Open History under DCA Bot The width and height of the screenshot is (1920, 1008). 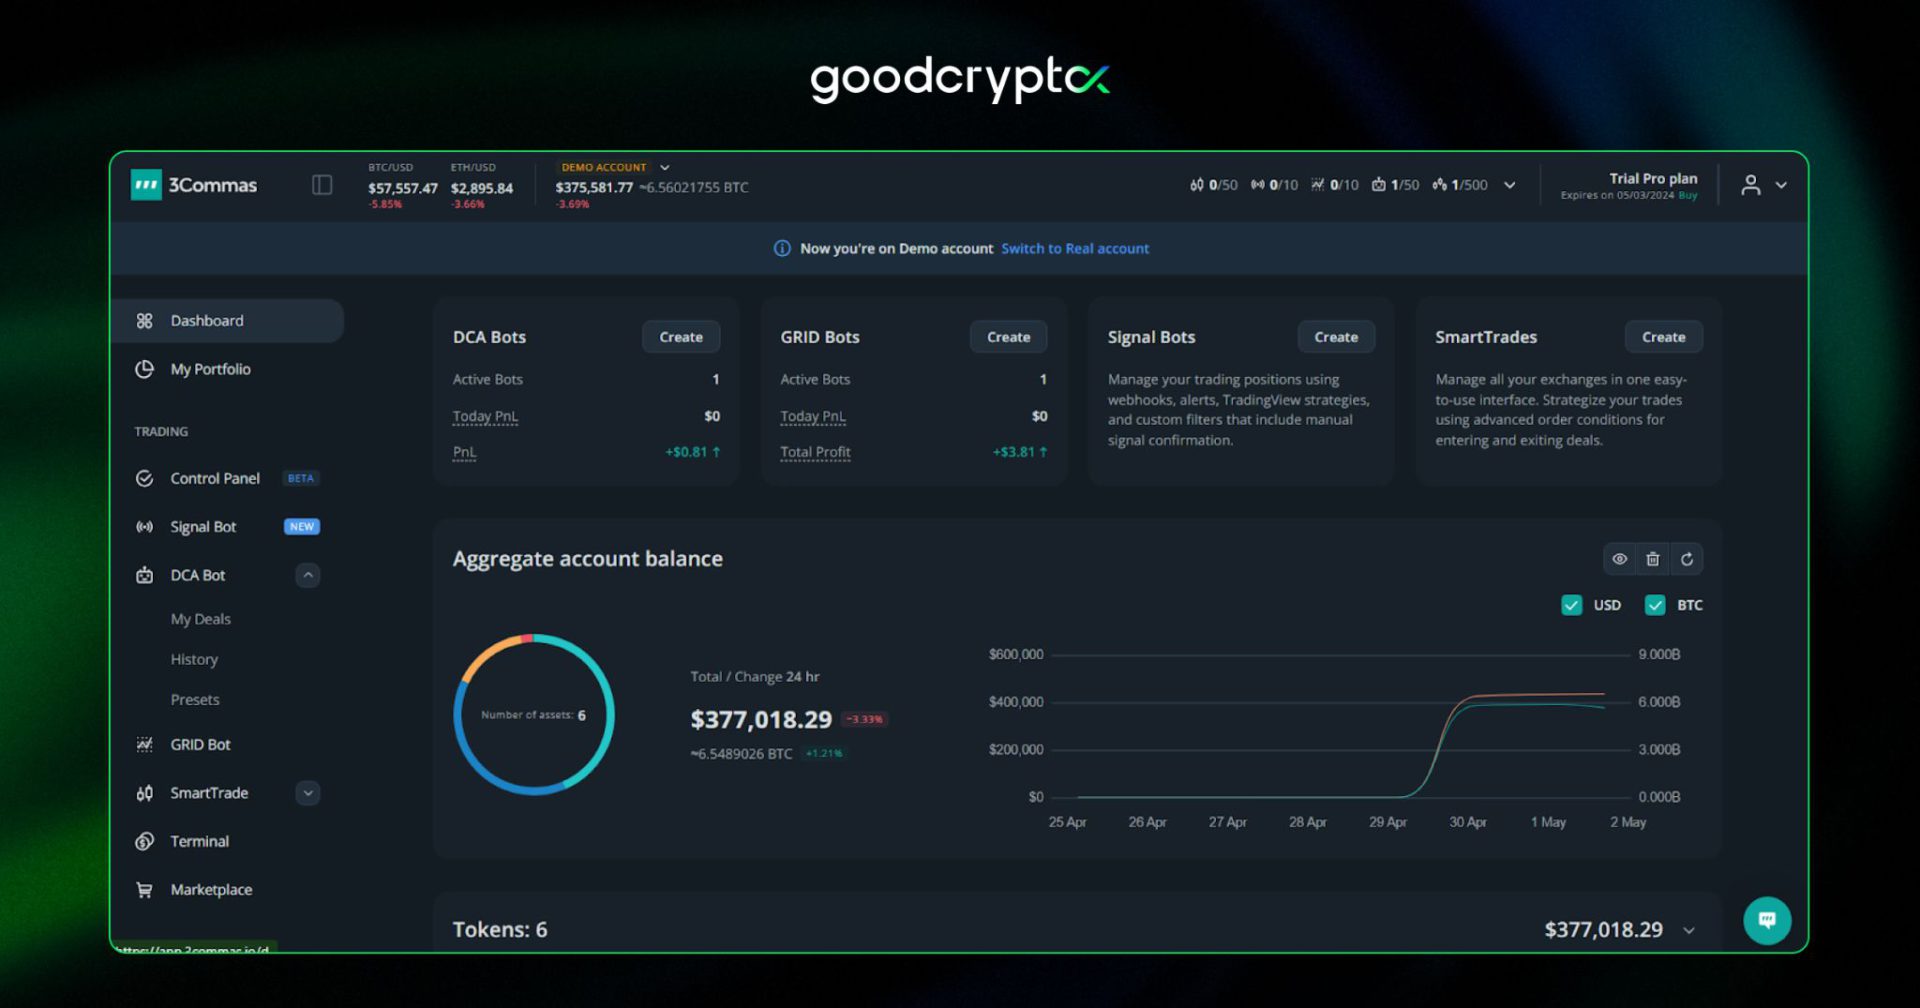[194, 659]
